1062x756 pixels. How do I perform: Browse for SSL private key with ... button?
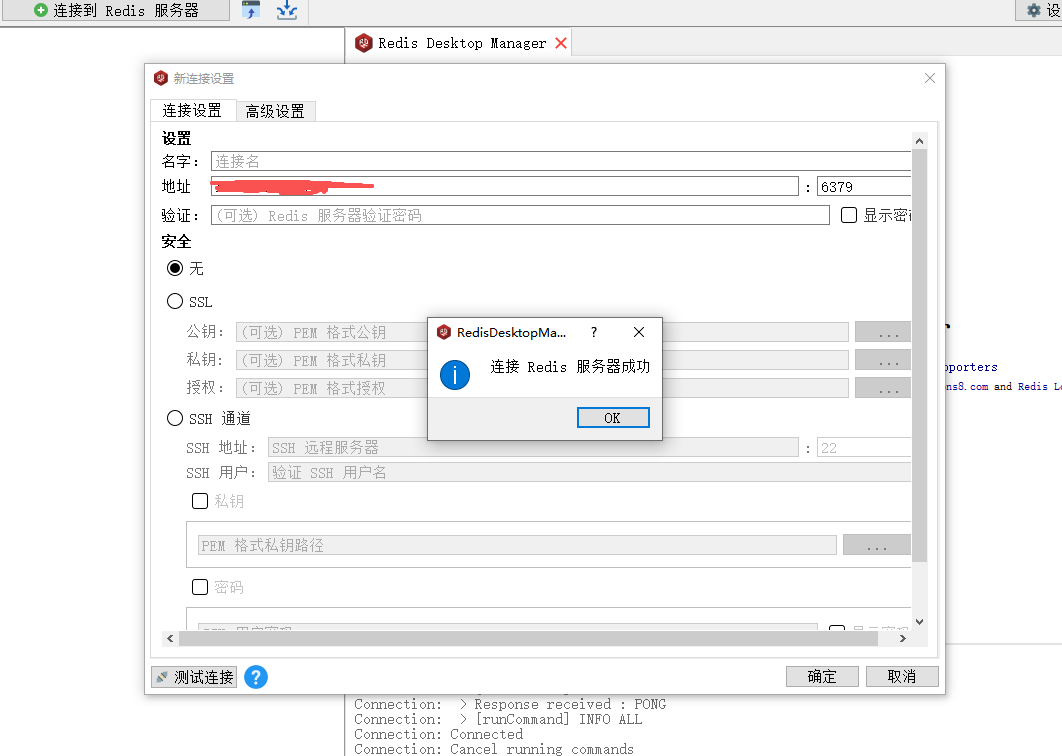pos(883,360)
